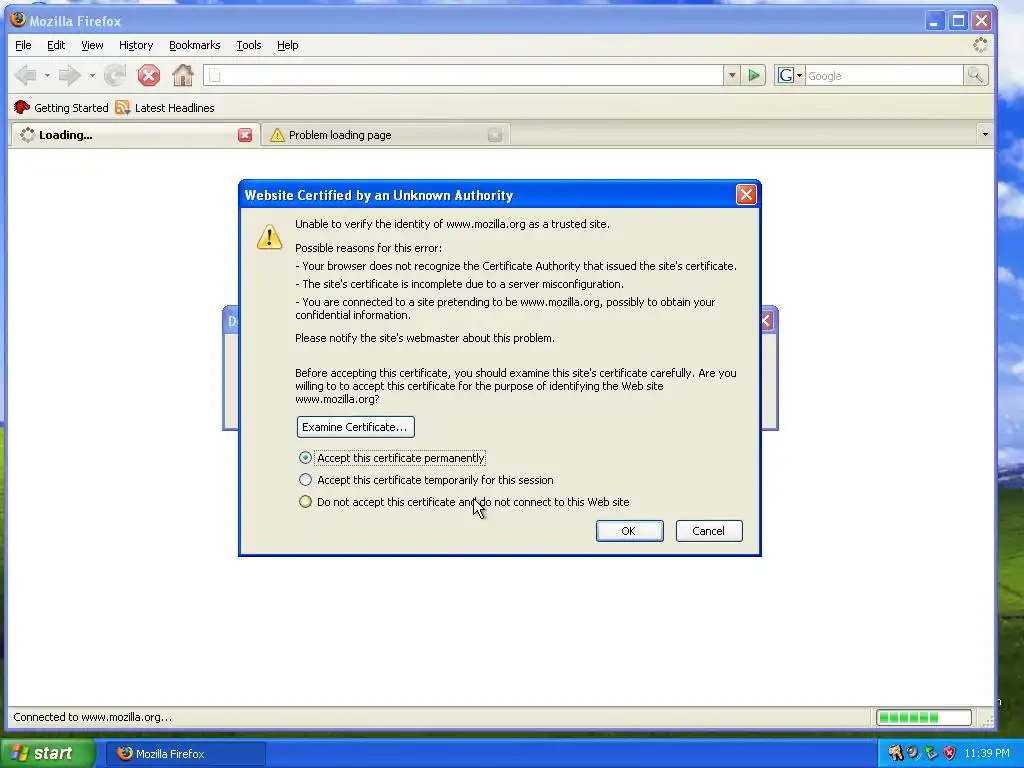
Task: Open the Latest Headlines feed bookmark
Action: tap(165, 108)
